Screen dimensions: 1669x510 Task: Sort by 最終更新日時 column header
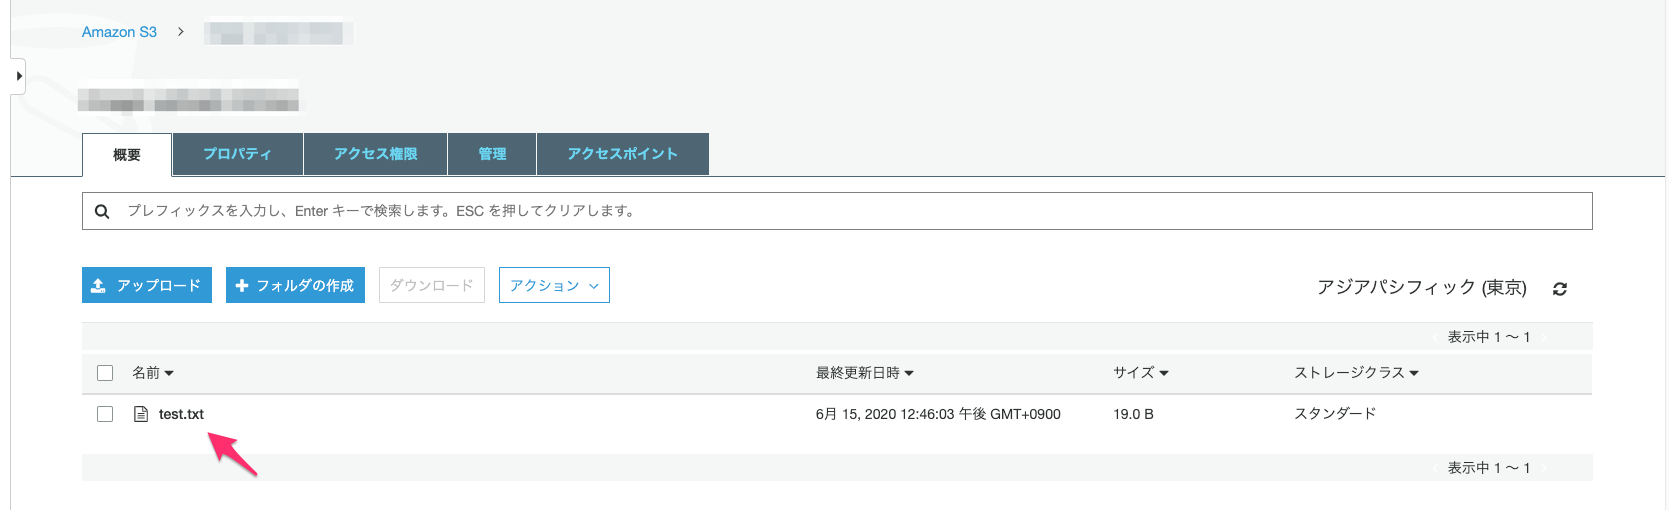(865, 373)
